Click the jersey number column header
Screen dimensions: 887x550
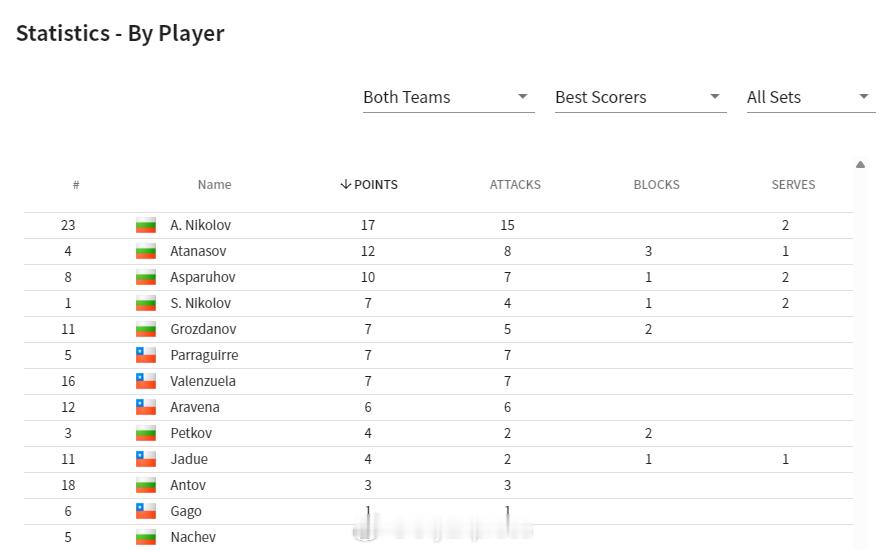(76, 184)
